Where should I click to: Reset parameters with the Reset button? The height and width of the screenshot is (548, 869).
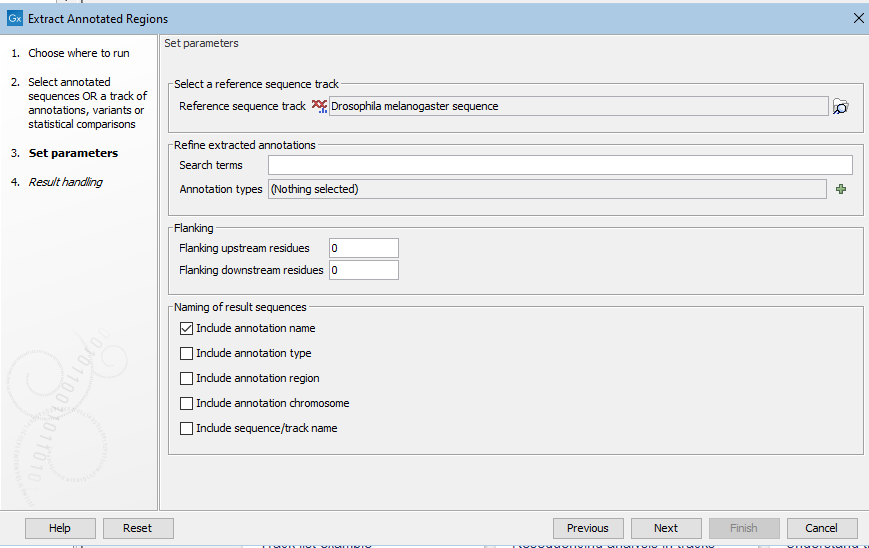137,528
